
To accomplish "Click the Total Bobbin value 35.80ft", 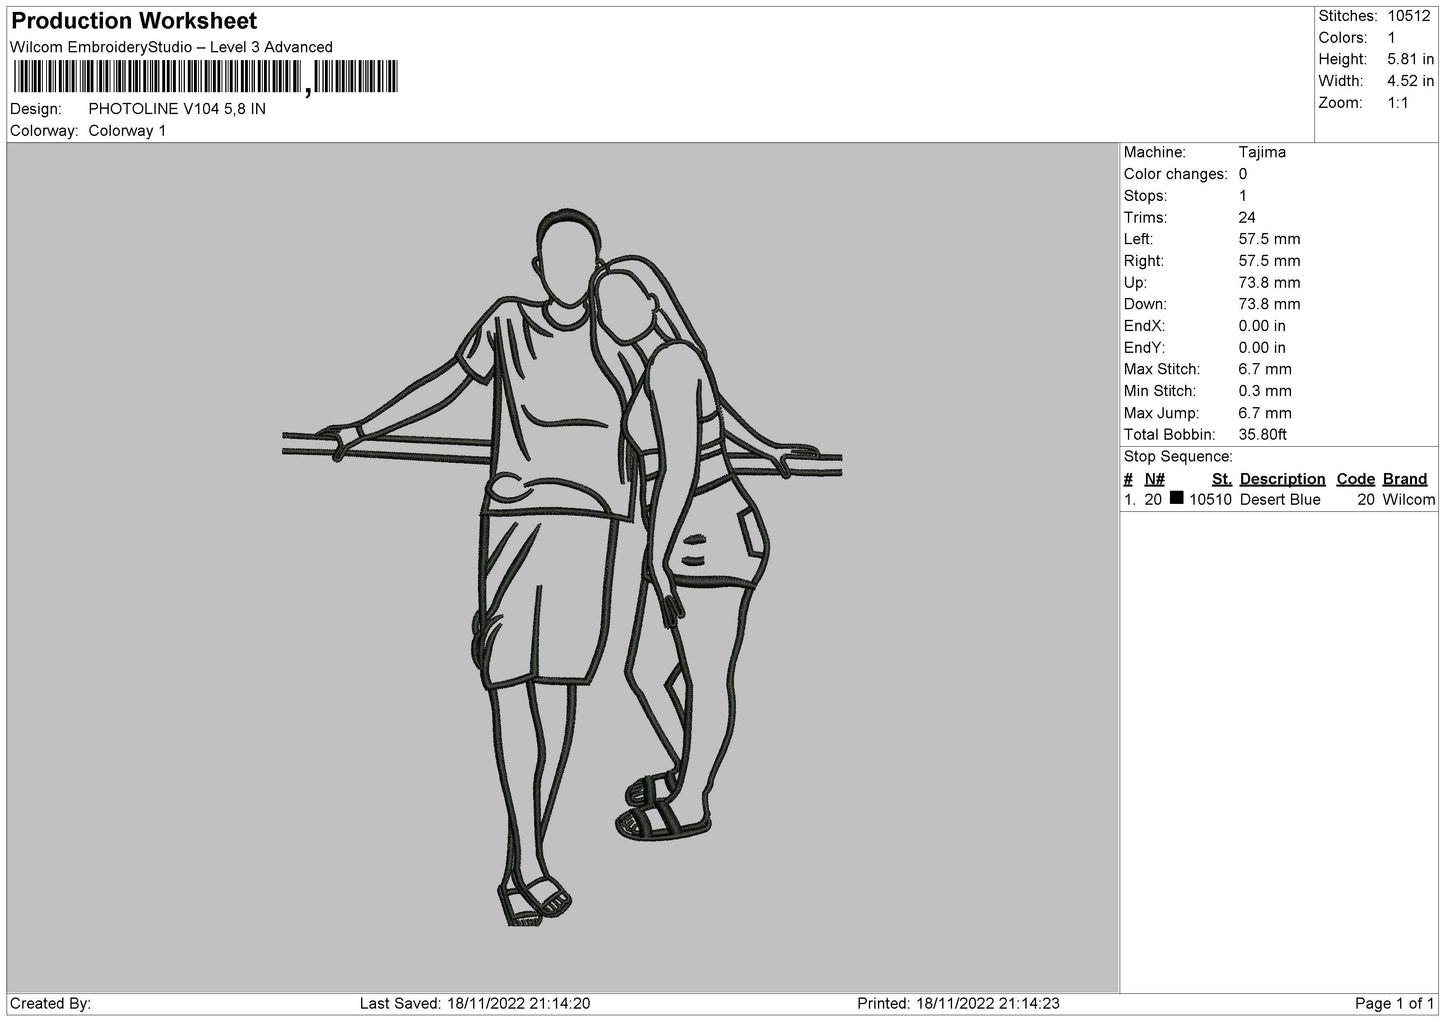I will [1262, 435].
